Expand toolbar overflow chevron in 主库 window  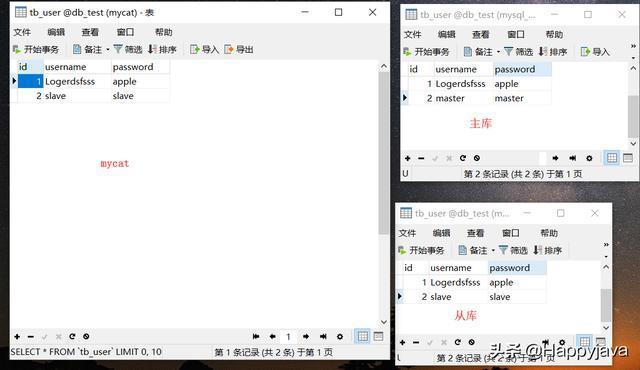(633, 46)
